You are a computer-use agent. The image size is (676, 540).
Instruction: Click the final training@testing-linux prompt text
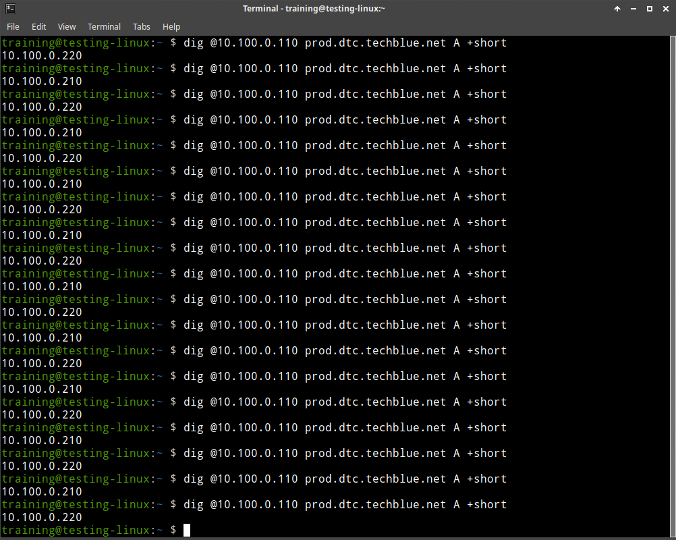tap(82, 531)
